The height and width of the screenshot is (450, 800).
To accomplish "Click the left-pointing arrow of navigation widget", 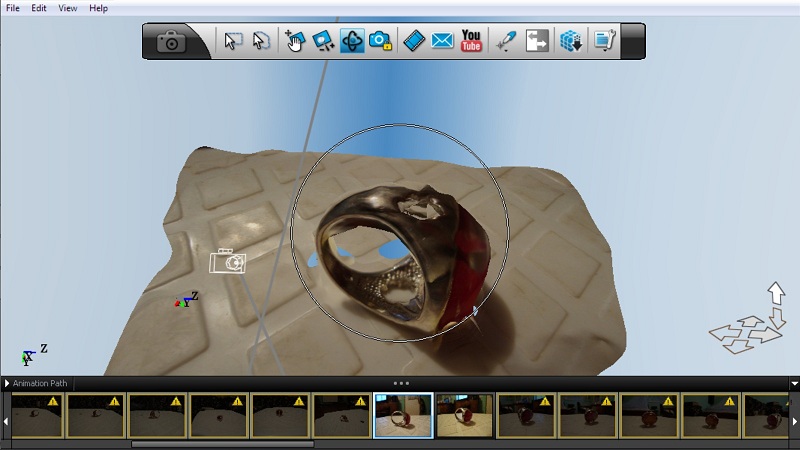I will [x=725, y=333].
